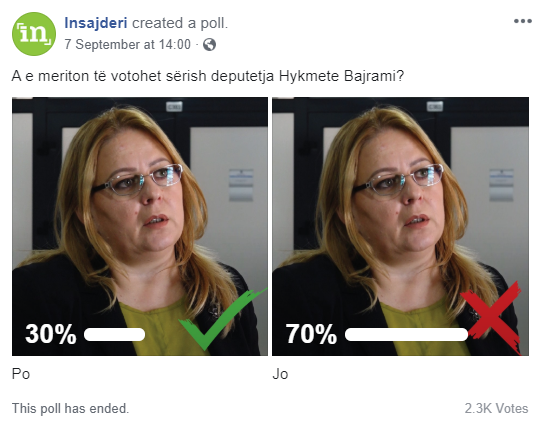Viewport: 541px width, 437px height.
Task: Click the red X on Jo image
Action: pyautogui.click(x=491, y=317)
